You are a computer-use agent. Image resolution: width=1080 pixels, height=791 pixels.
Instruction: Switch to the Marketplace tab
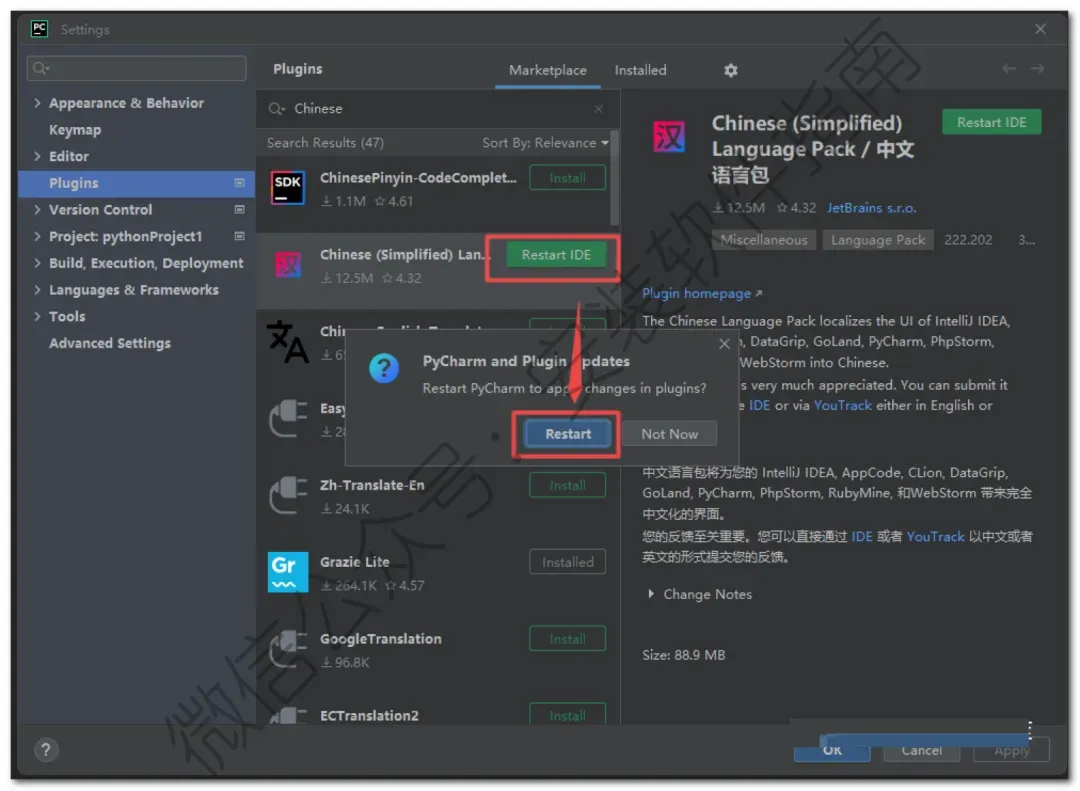pos(548,70)
